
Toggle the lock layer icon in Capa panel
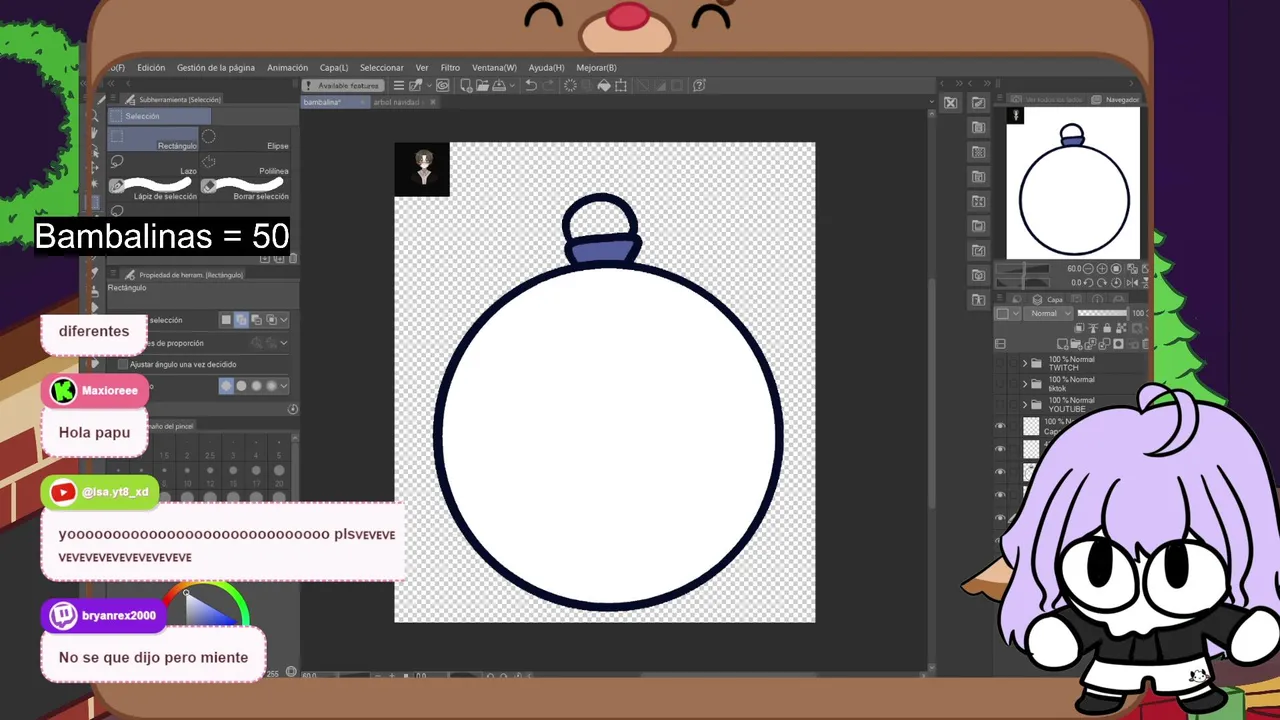pos(1107,327)
